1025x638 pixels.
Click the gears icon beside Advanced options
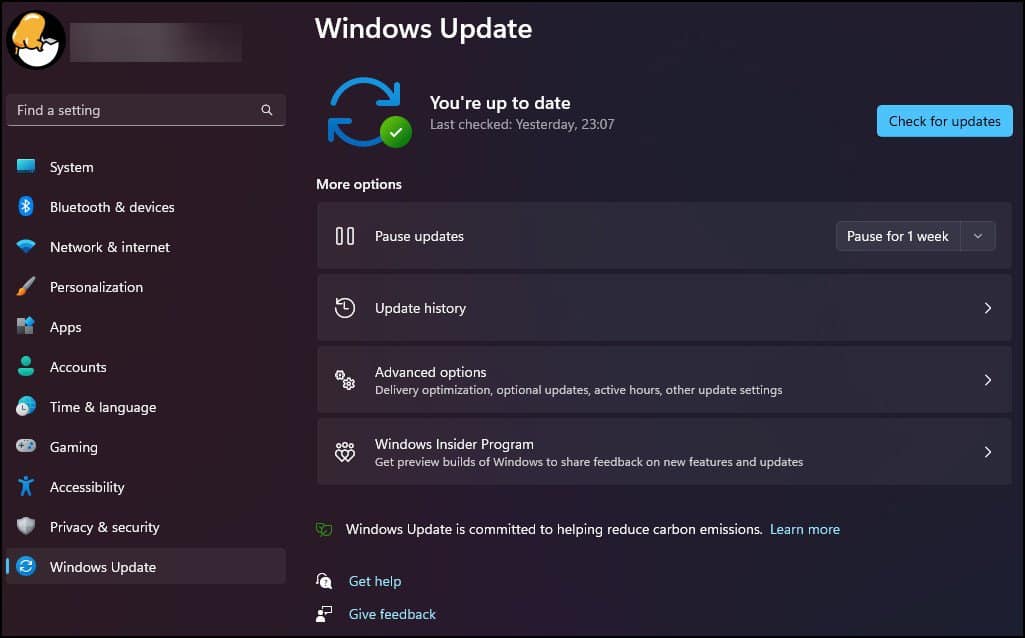344,380
